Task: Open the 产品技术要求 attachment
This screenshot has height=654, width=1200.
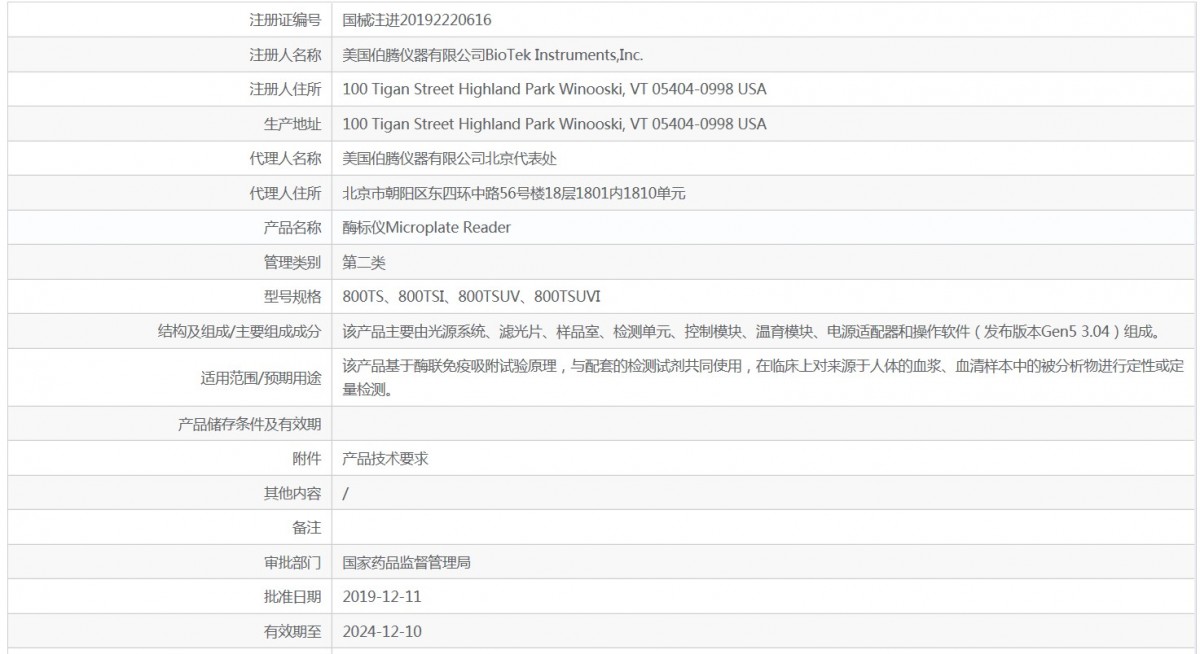Action: 385,459
